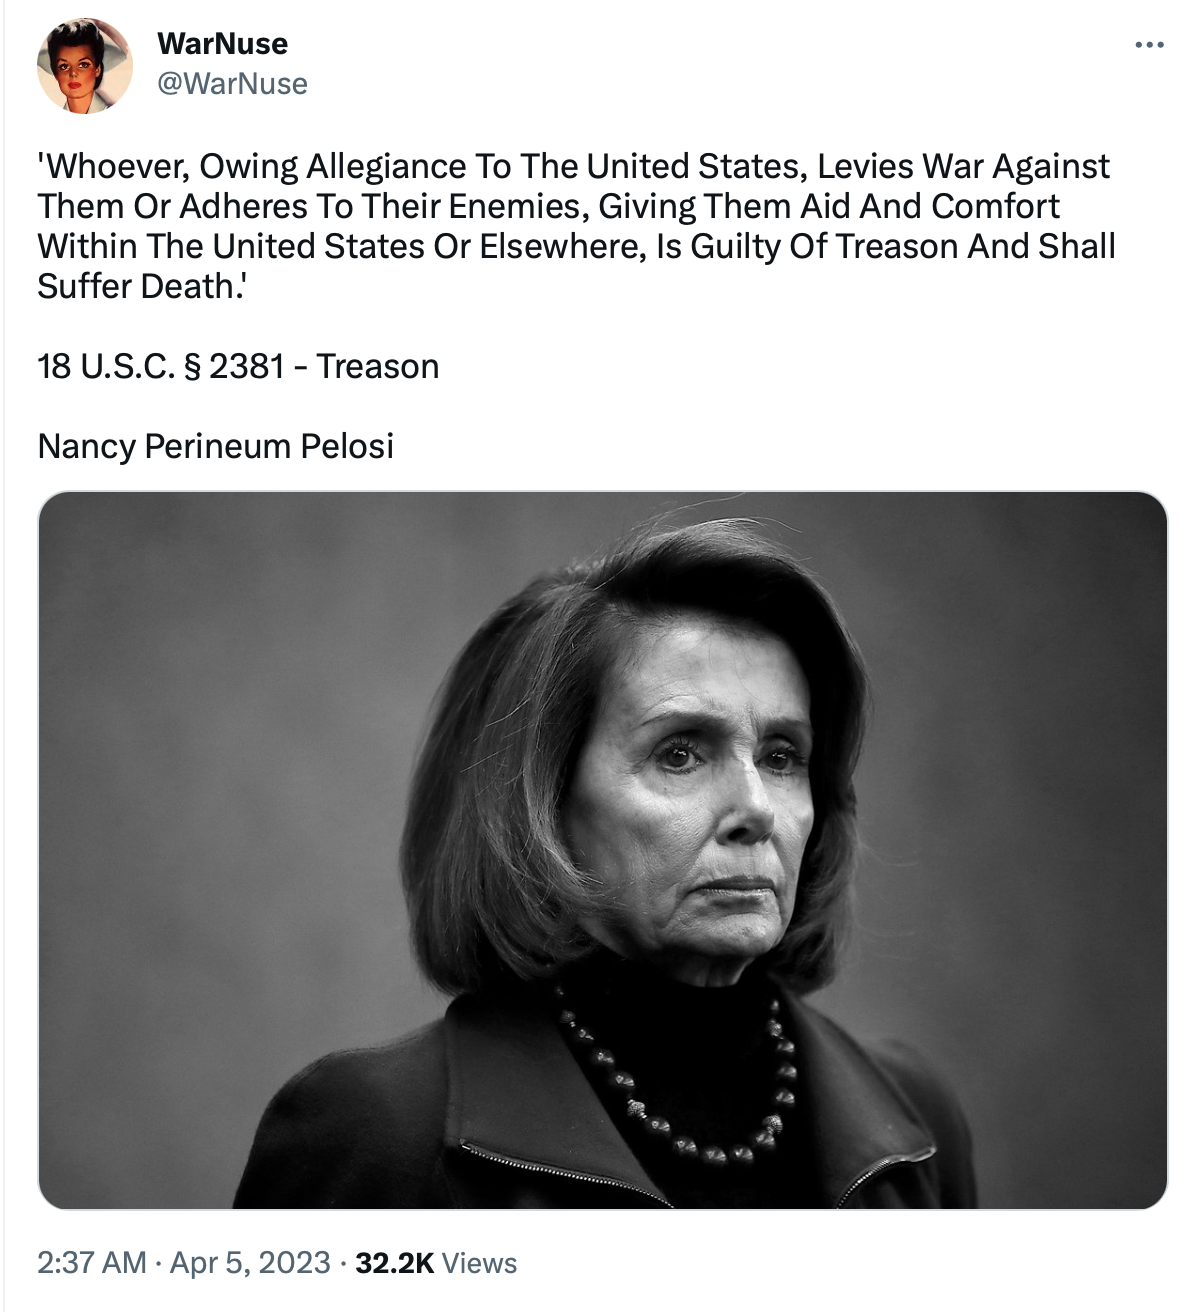The image size is (1190, 1312).
Task: Click the 32.2K view count
Action: [x=394, y=1263]
